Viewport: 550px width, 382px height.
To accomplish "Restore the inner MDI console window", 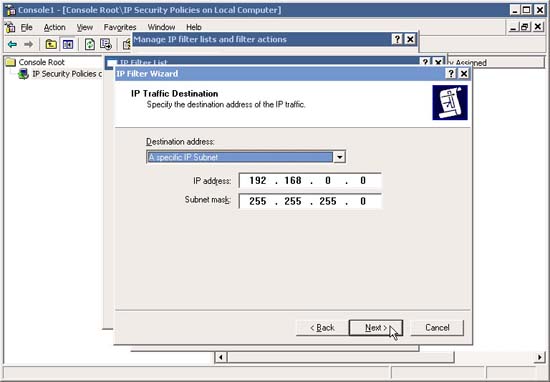I will (525, 27).
